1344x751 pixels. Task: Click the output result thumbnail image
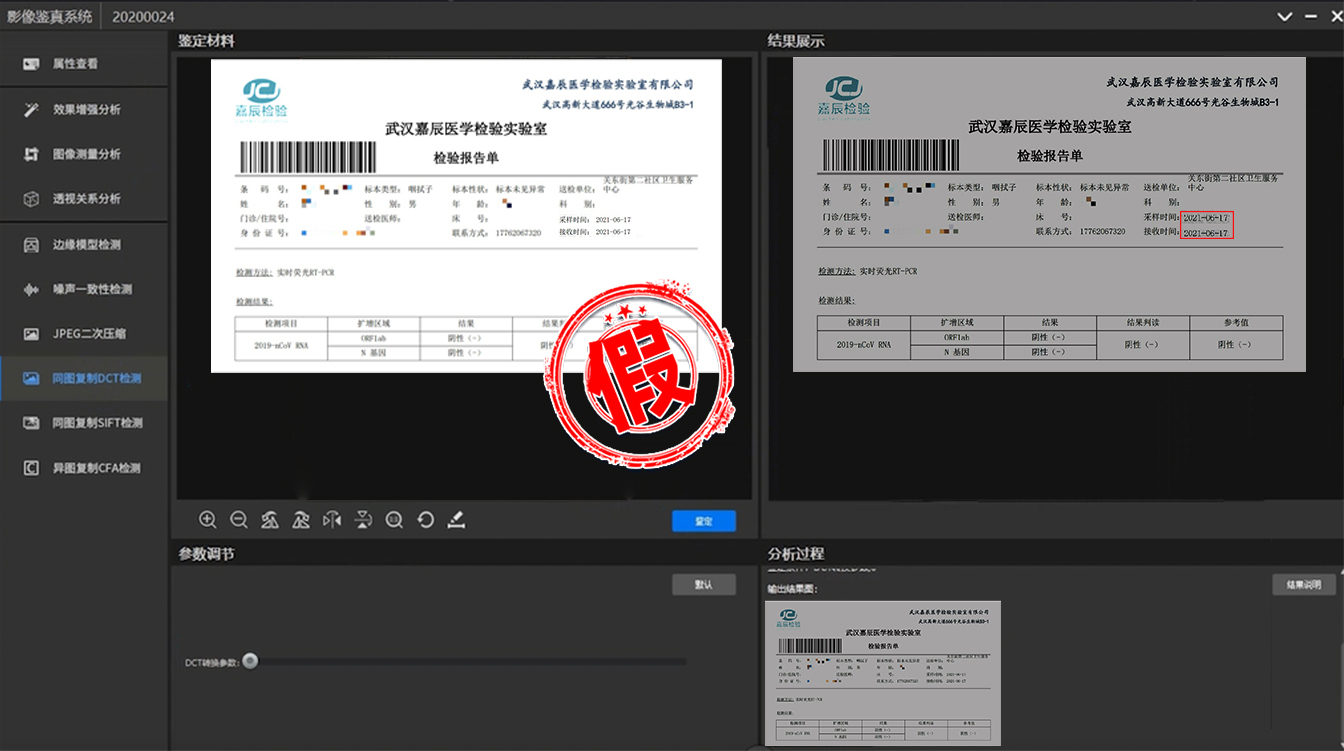(883, 673)
